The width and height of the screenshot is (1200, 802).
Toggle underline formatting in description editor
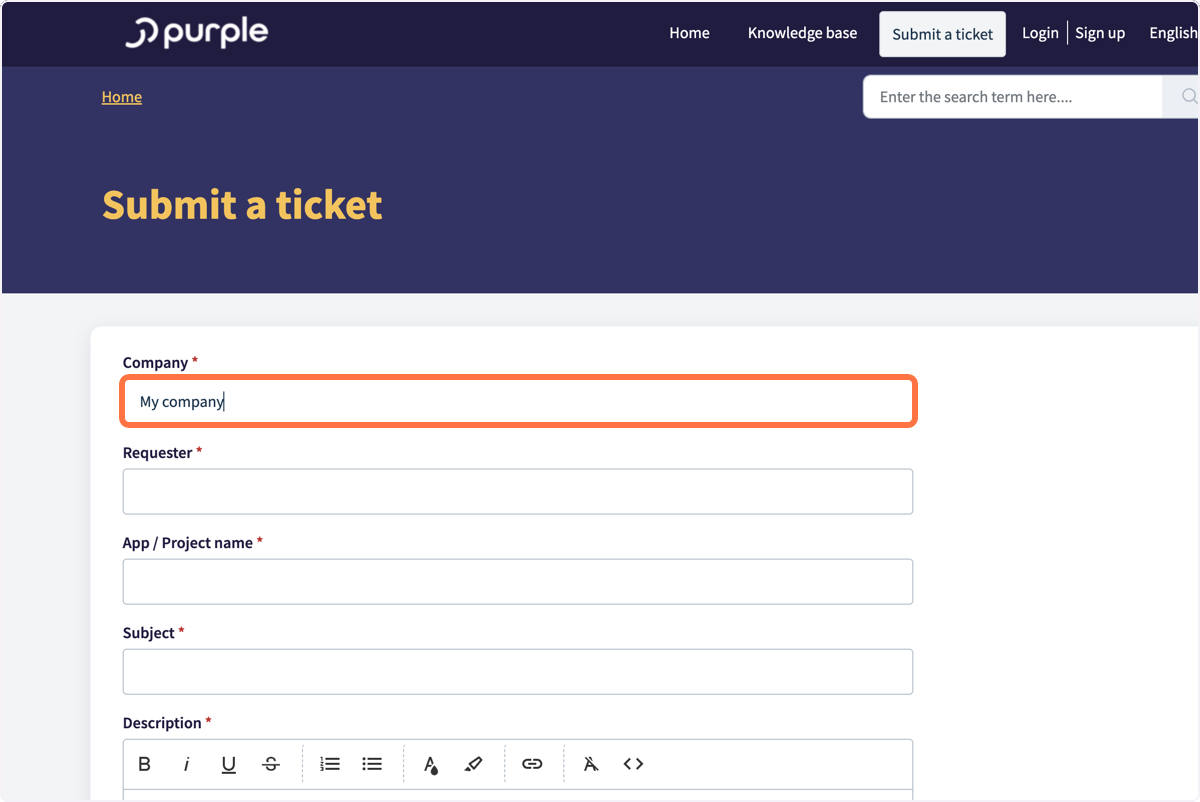point(228,764)
